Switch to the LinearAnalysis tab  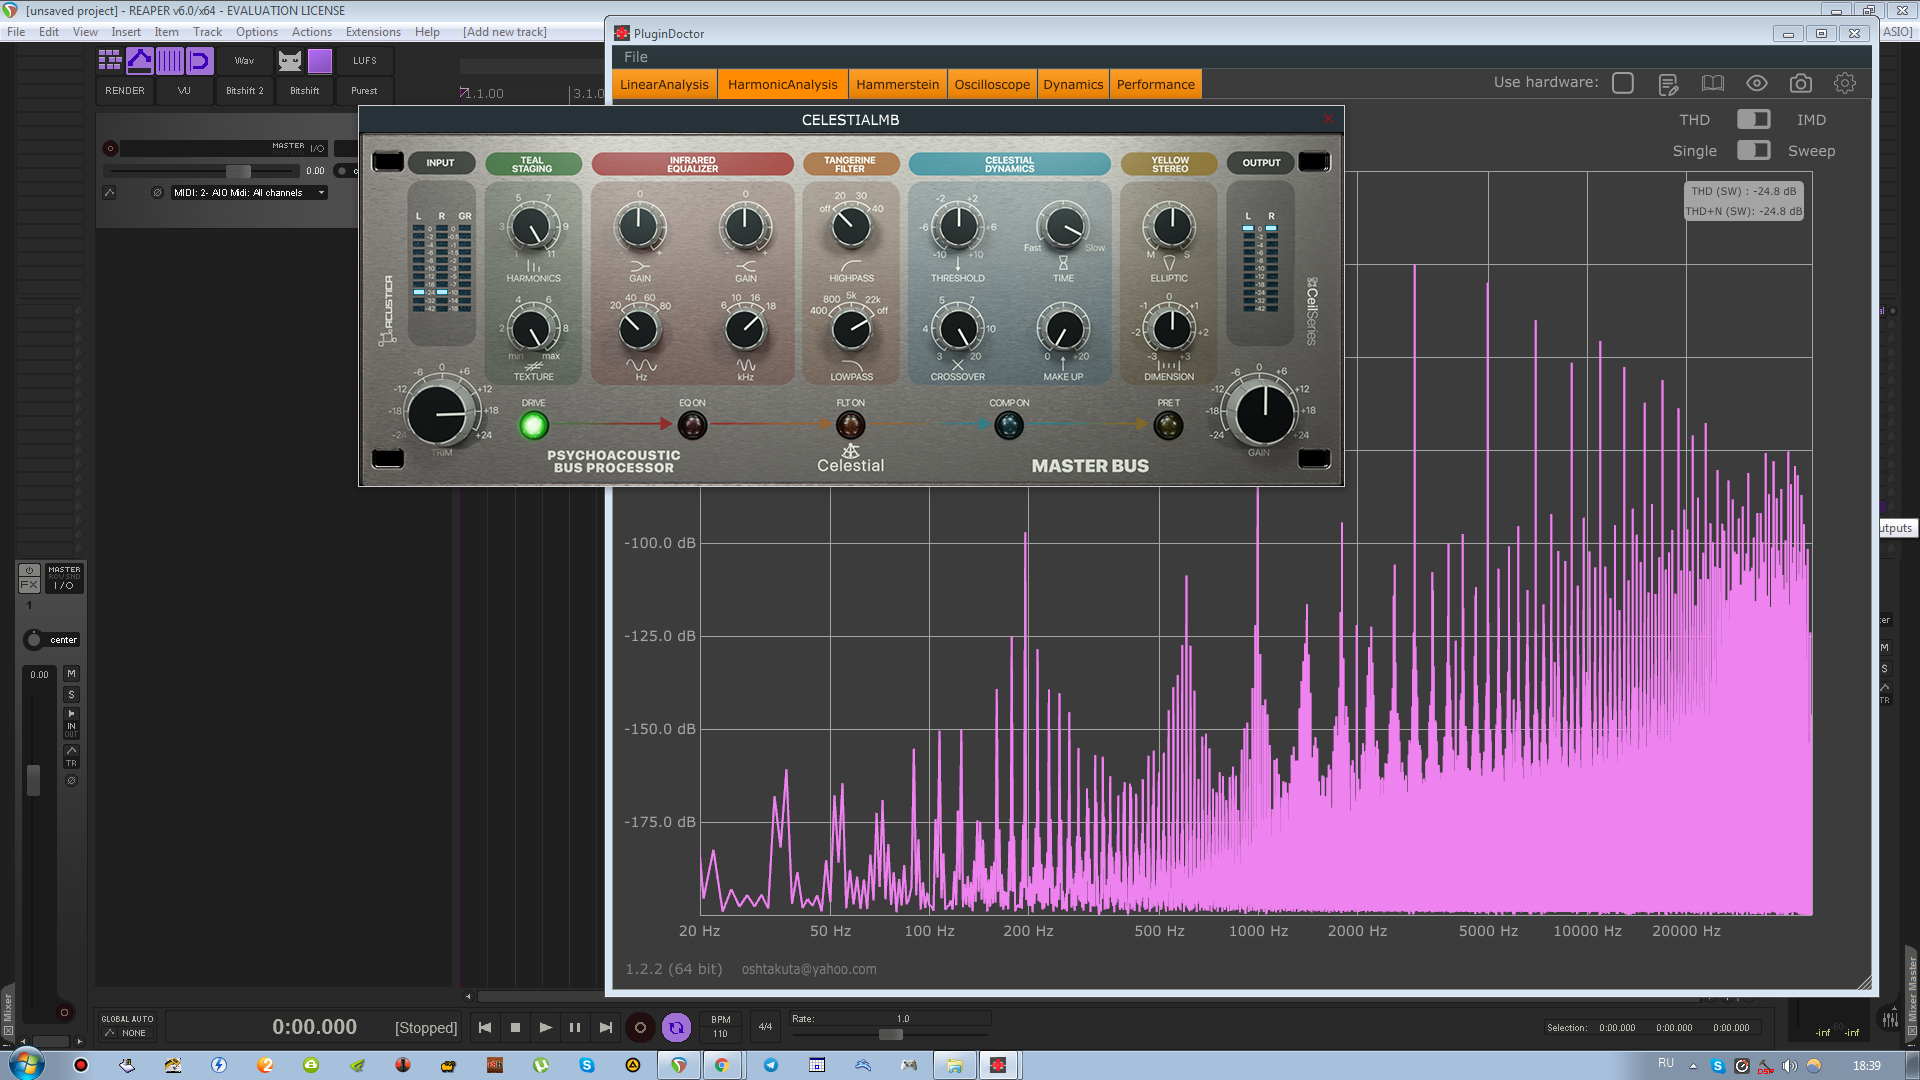tap(664, 84)
